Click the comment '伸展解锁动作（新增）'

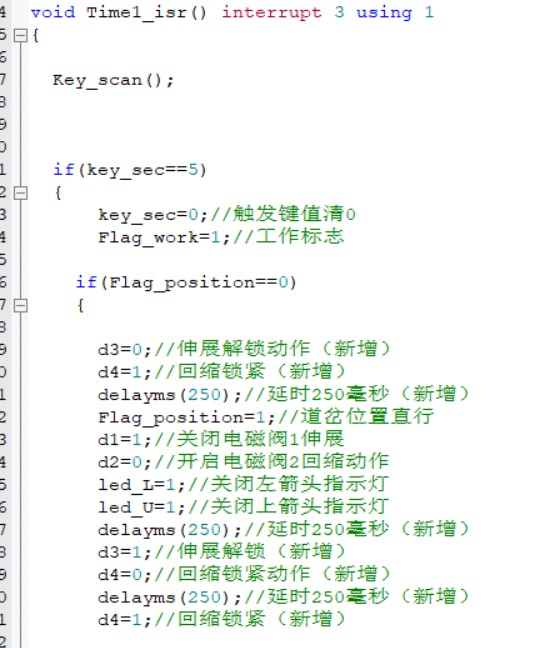(x=284, y=349)
